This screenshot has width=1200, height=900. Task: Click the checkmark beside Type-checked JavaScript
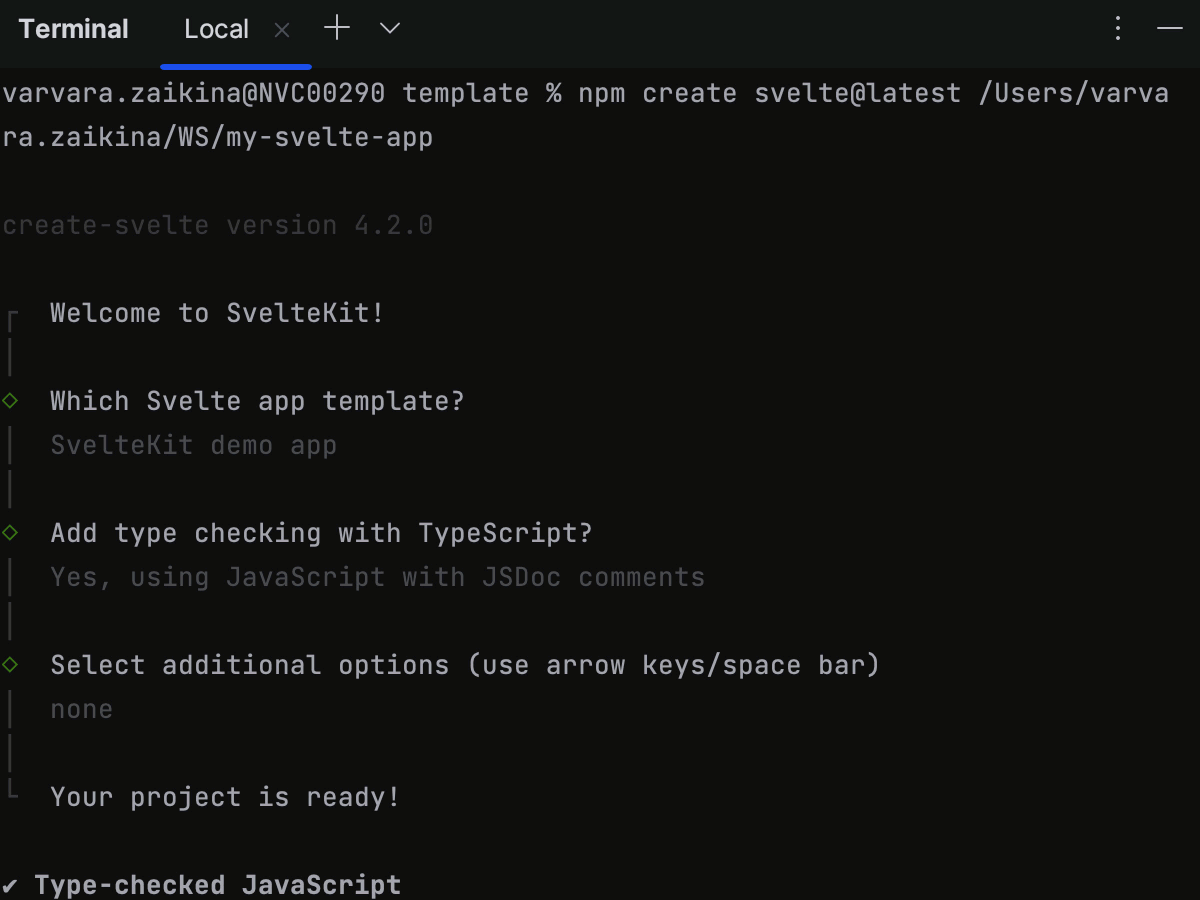(x=12, y=884)
